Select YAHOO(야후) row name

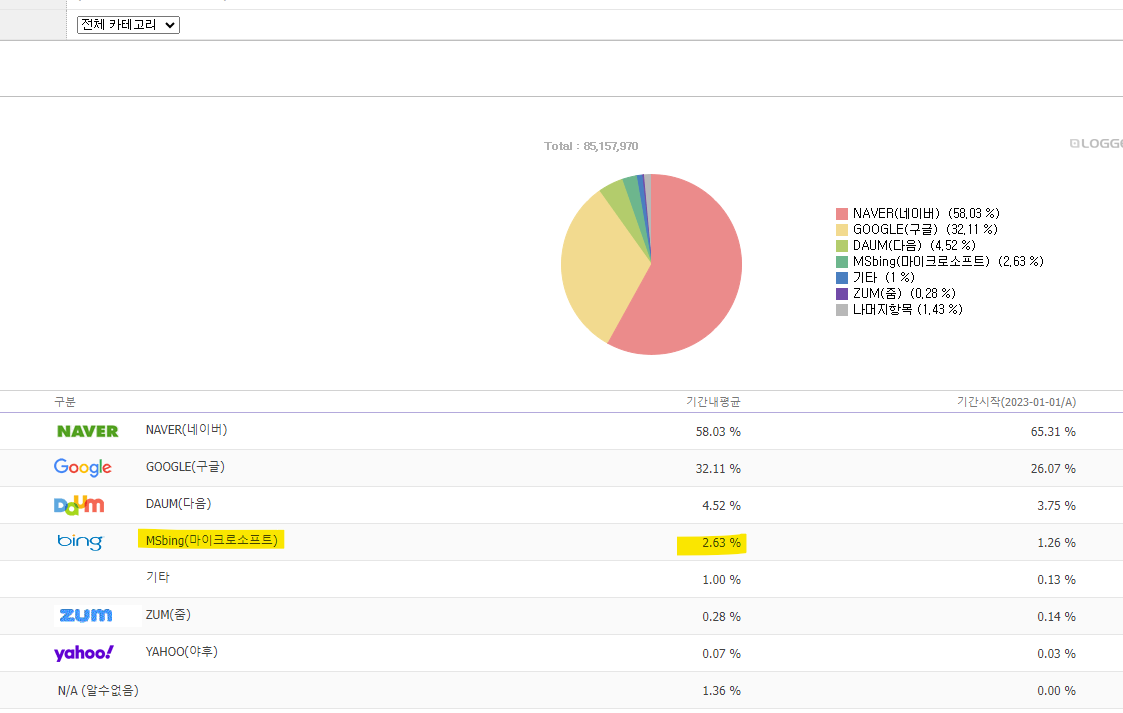pyautogui.click(x=182, y=652)
